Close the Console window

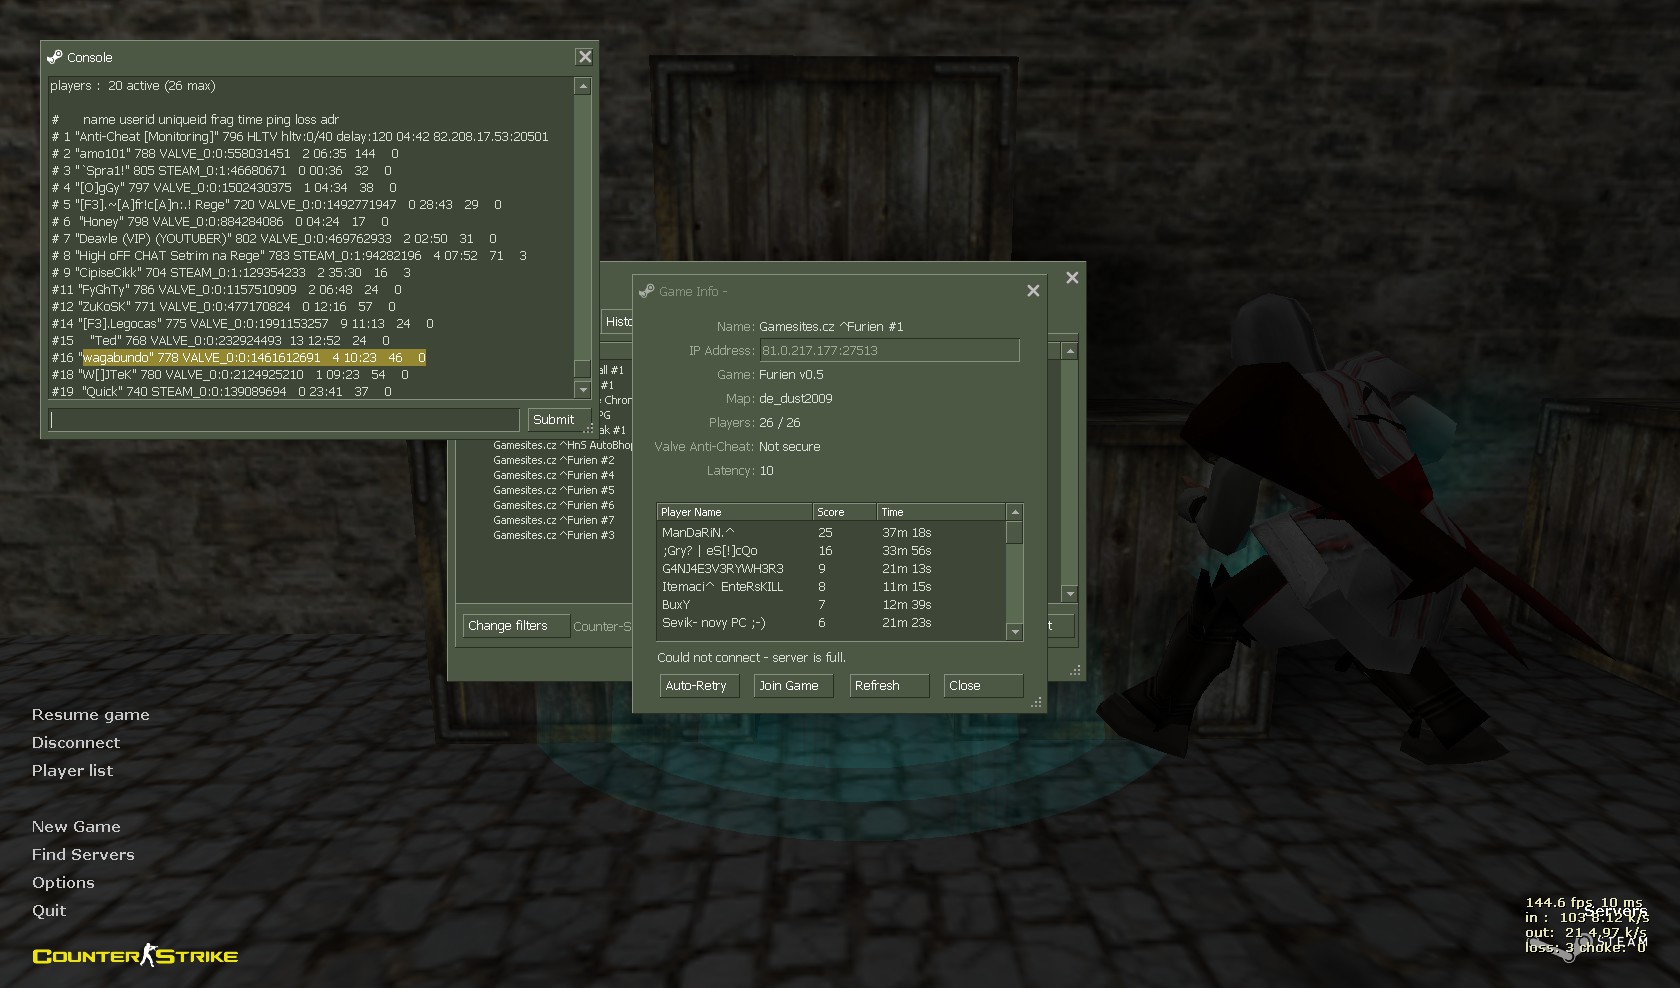(585, 57)
